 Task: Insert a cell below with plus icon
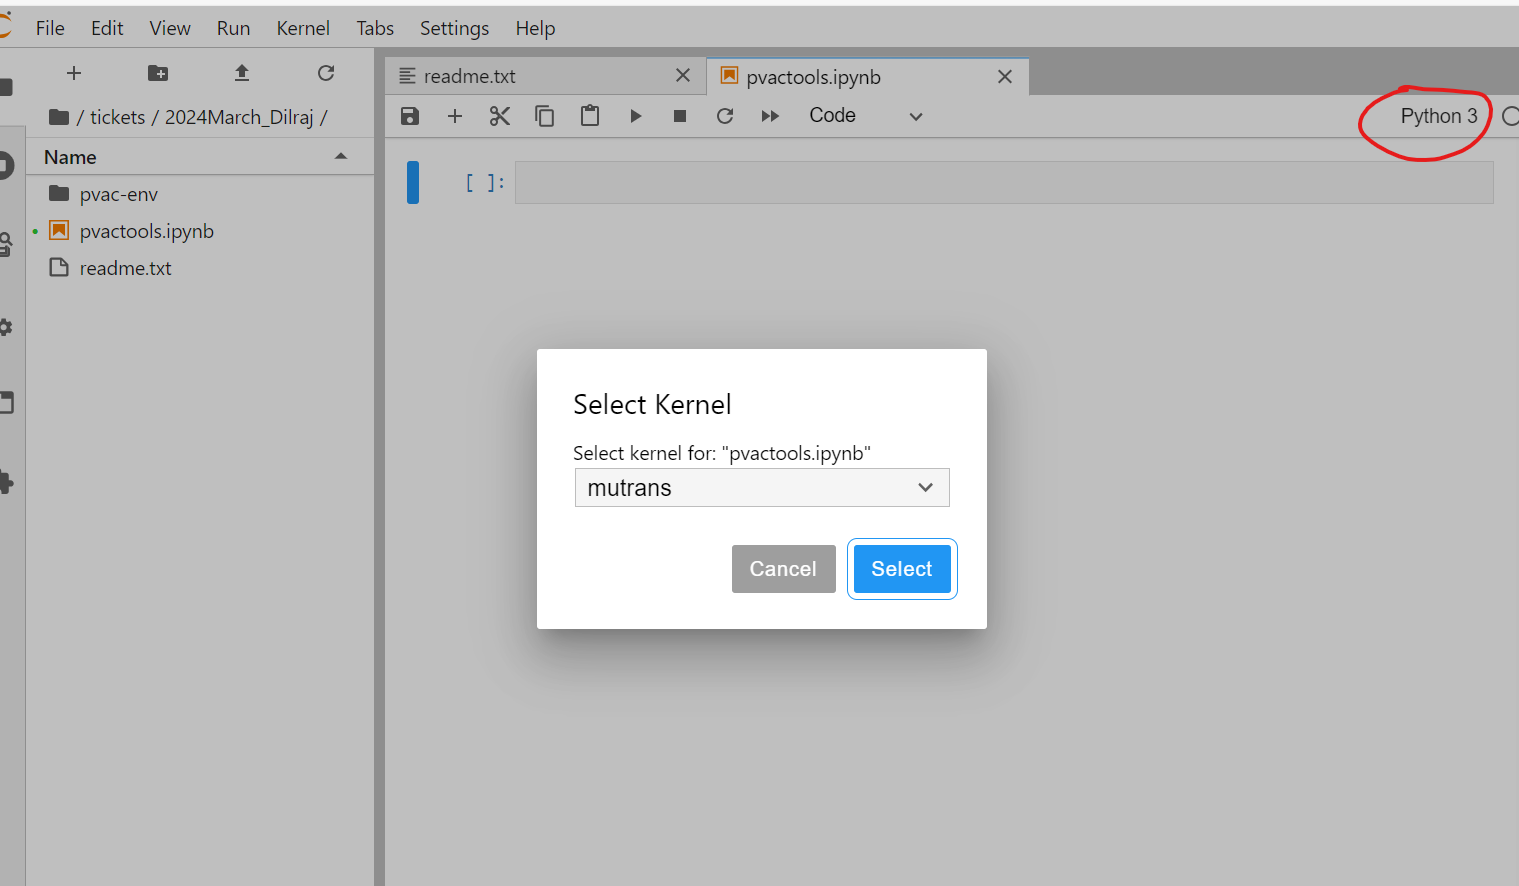(455, 116)
